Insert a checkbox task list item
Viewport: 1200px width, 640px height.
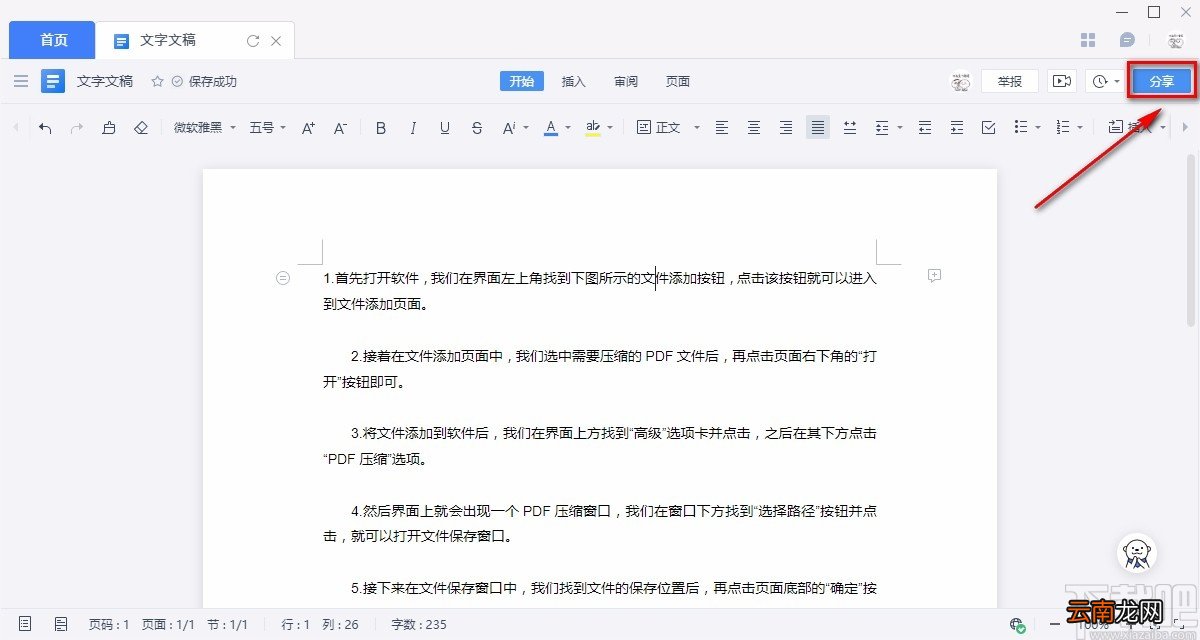(989, 128)
